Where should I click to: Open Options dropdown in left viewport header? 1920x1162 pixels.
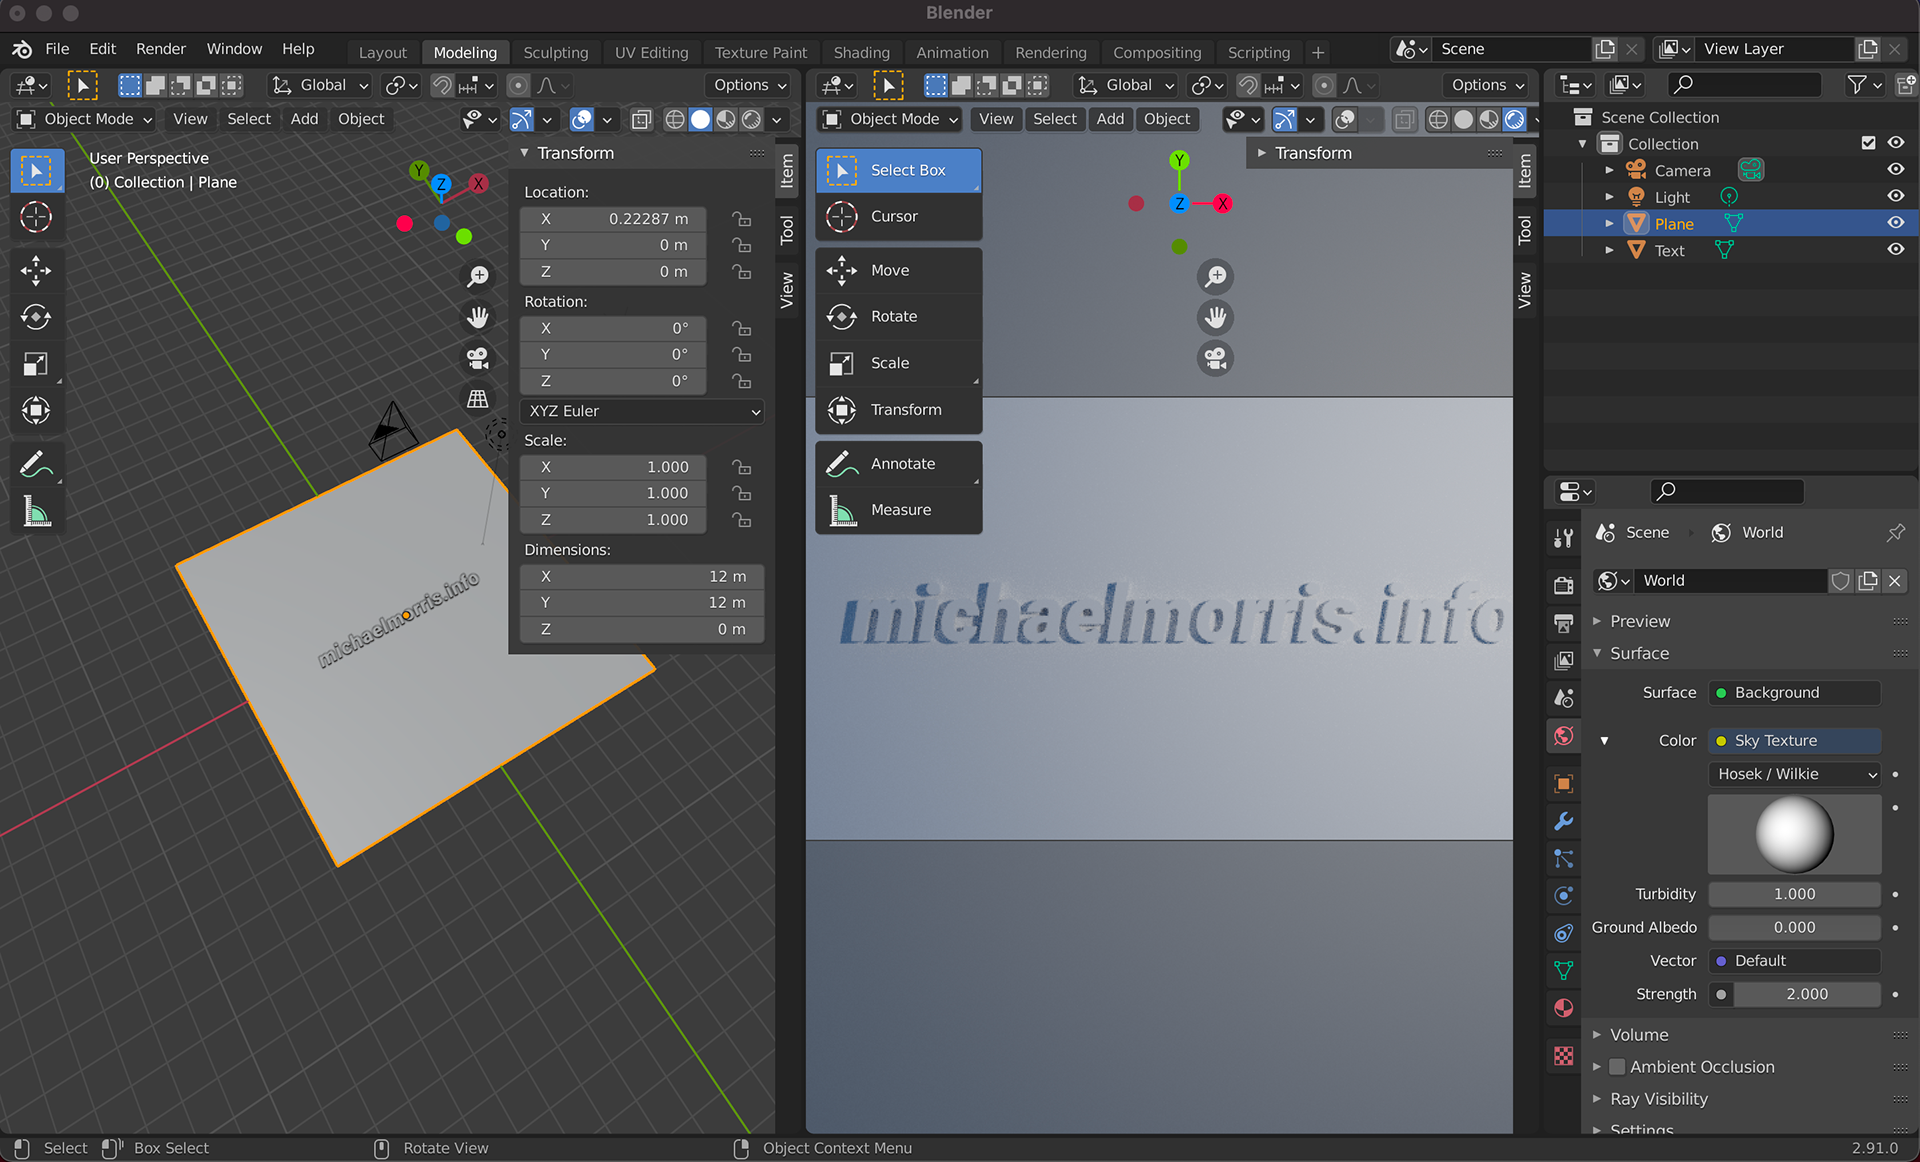coord(750,85)
